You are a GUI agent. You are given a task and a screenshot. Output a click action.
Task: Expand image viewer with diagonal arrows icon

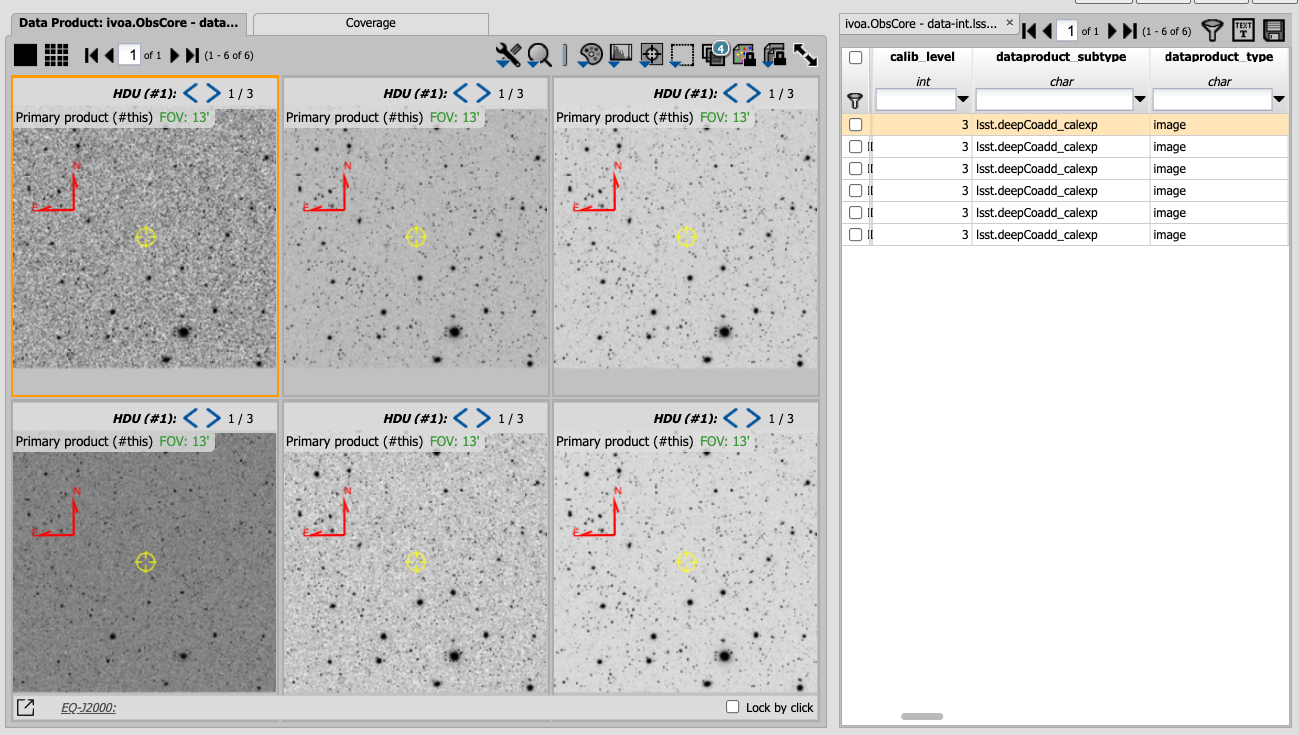coord(805,55)
